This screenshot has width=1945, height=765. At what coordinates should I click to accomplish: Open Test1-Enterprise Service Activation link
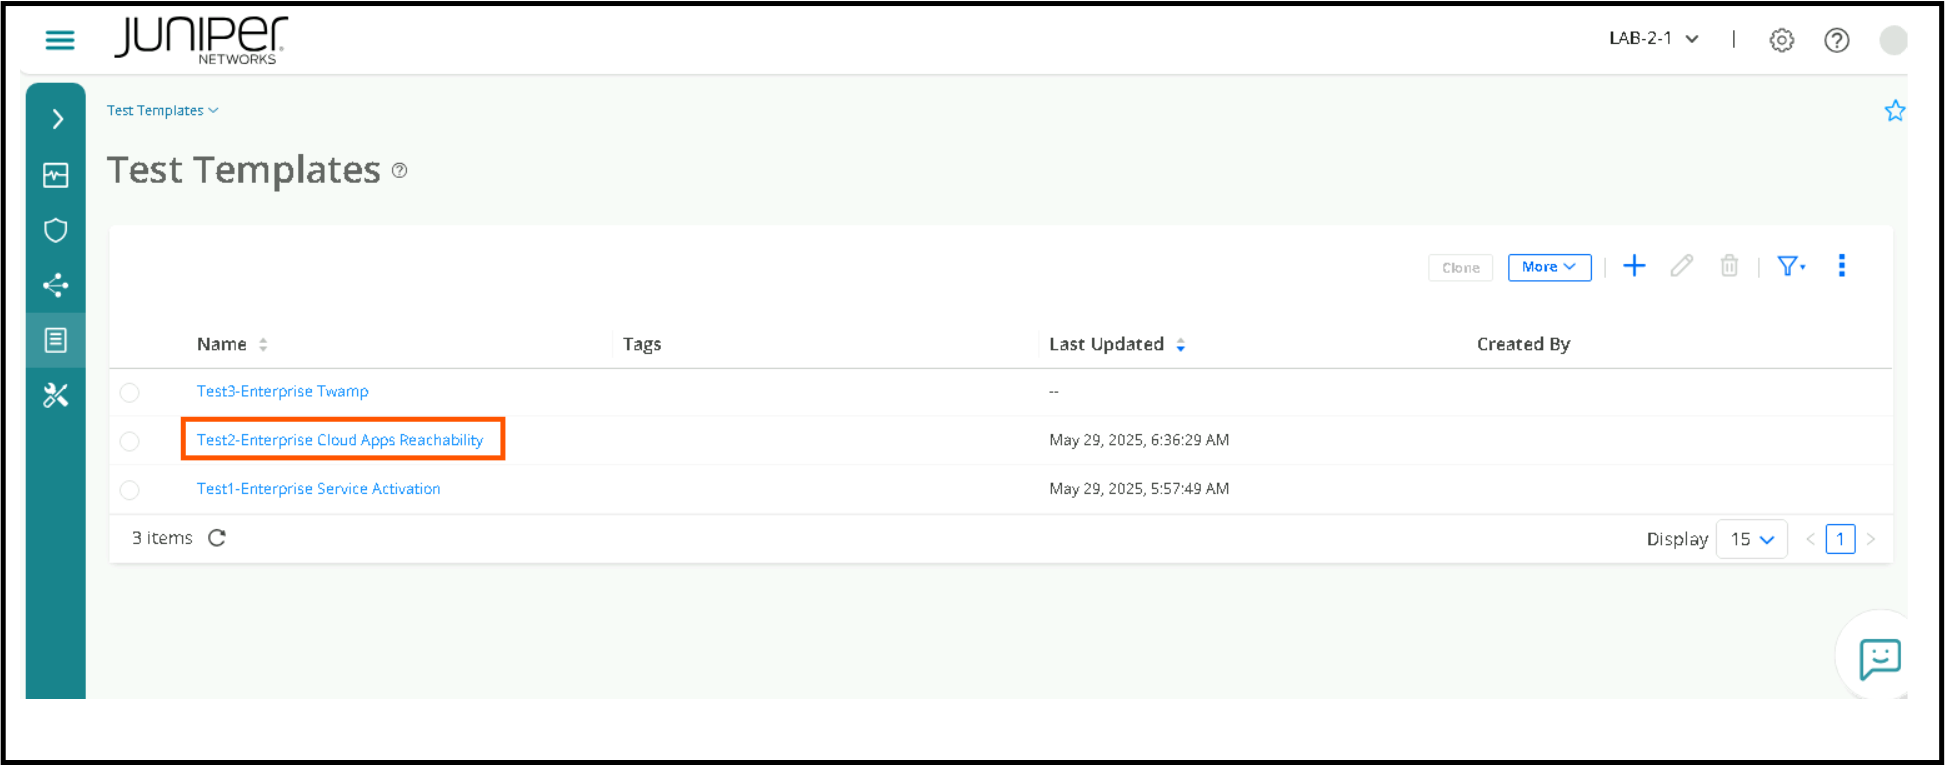pos(318,489)
